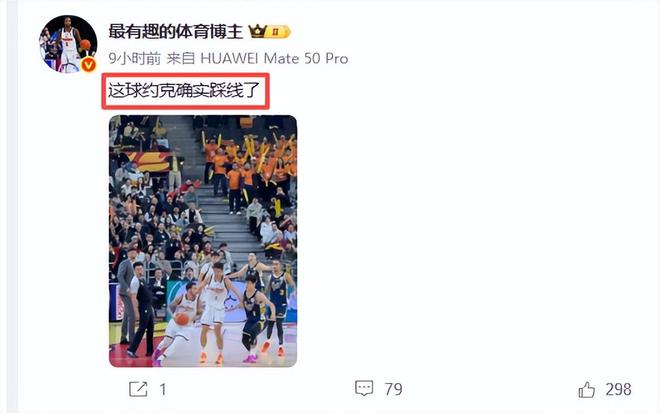Open comments via the speech bubble icon
This screenshot has height=413, width=660.
tap(364, 388)
